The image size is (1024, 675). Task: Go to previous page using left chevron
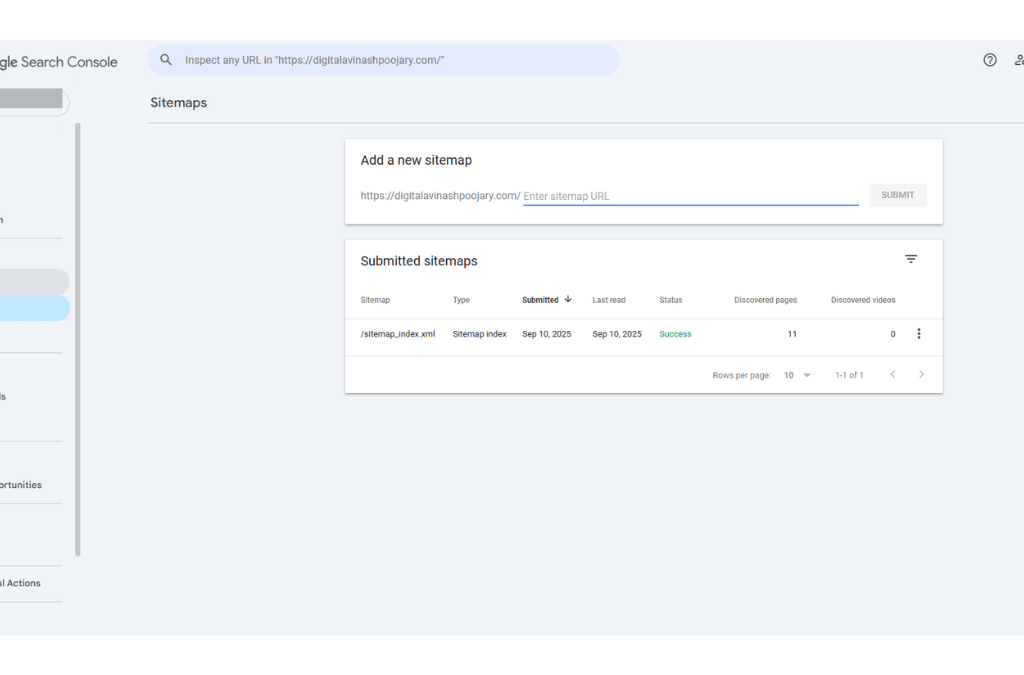892,375
